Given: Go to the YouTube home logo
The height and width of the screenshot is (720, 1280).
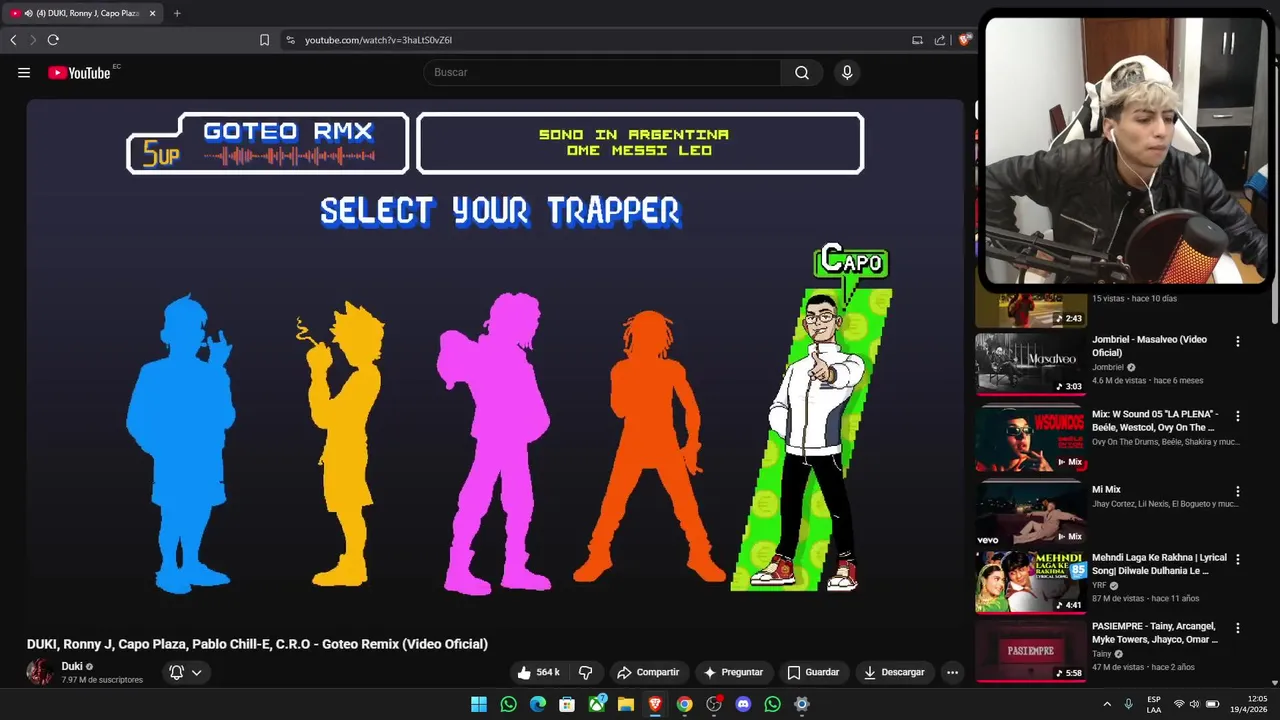Looking at the screenshot, I should click(79, 72).
